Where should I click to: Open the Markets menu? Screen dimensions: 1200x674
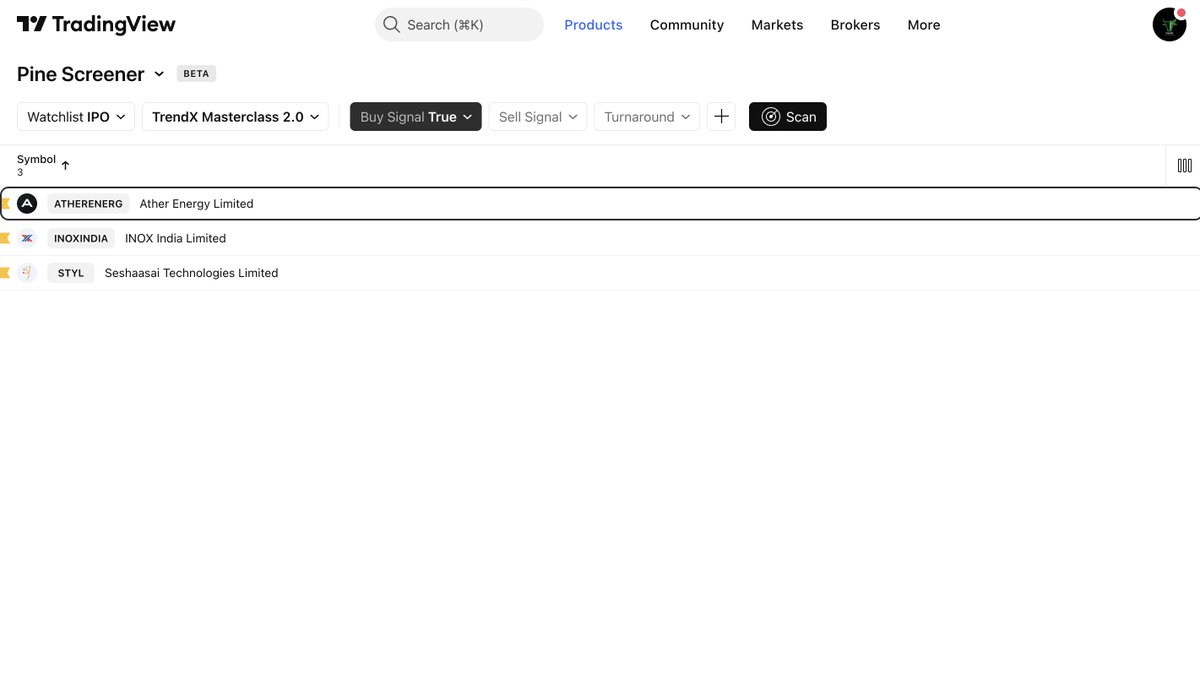point(777,25)
